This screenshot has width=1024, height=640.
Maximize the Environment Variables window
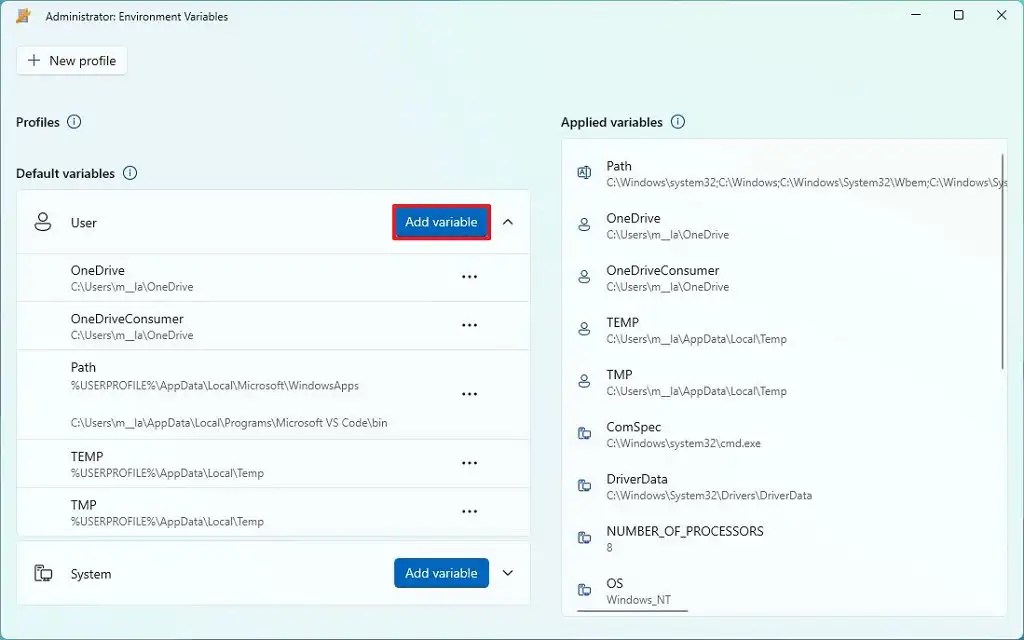pos(958,15)
